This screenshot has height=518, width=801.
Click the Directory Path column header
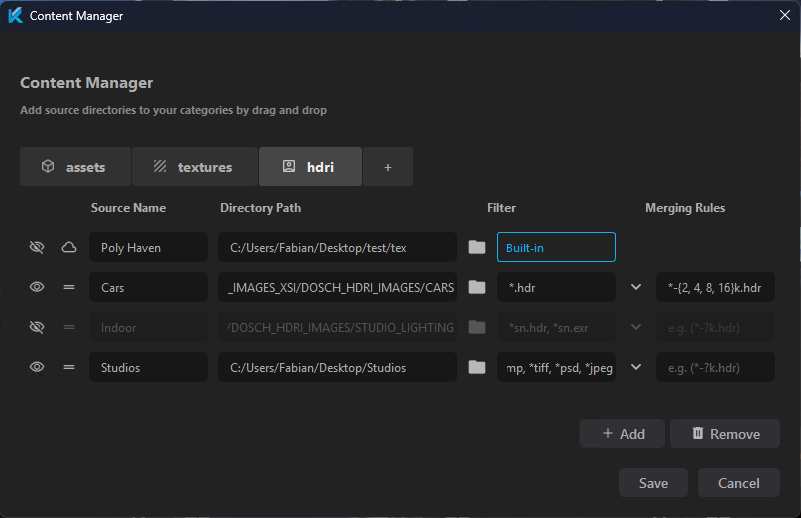[261, 208]
